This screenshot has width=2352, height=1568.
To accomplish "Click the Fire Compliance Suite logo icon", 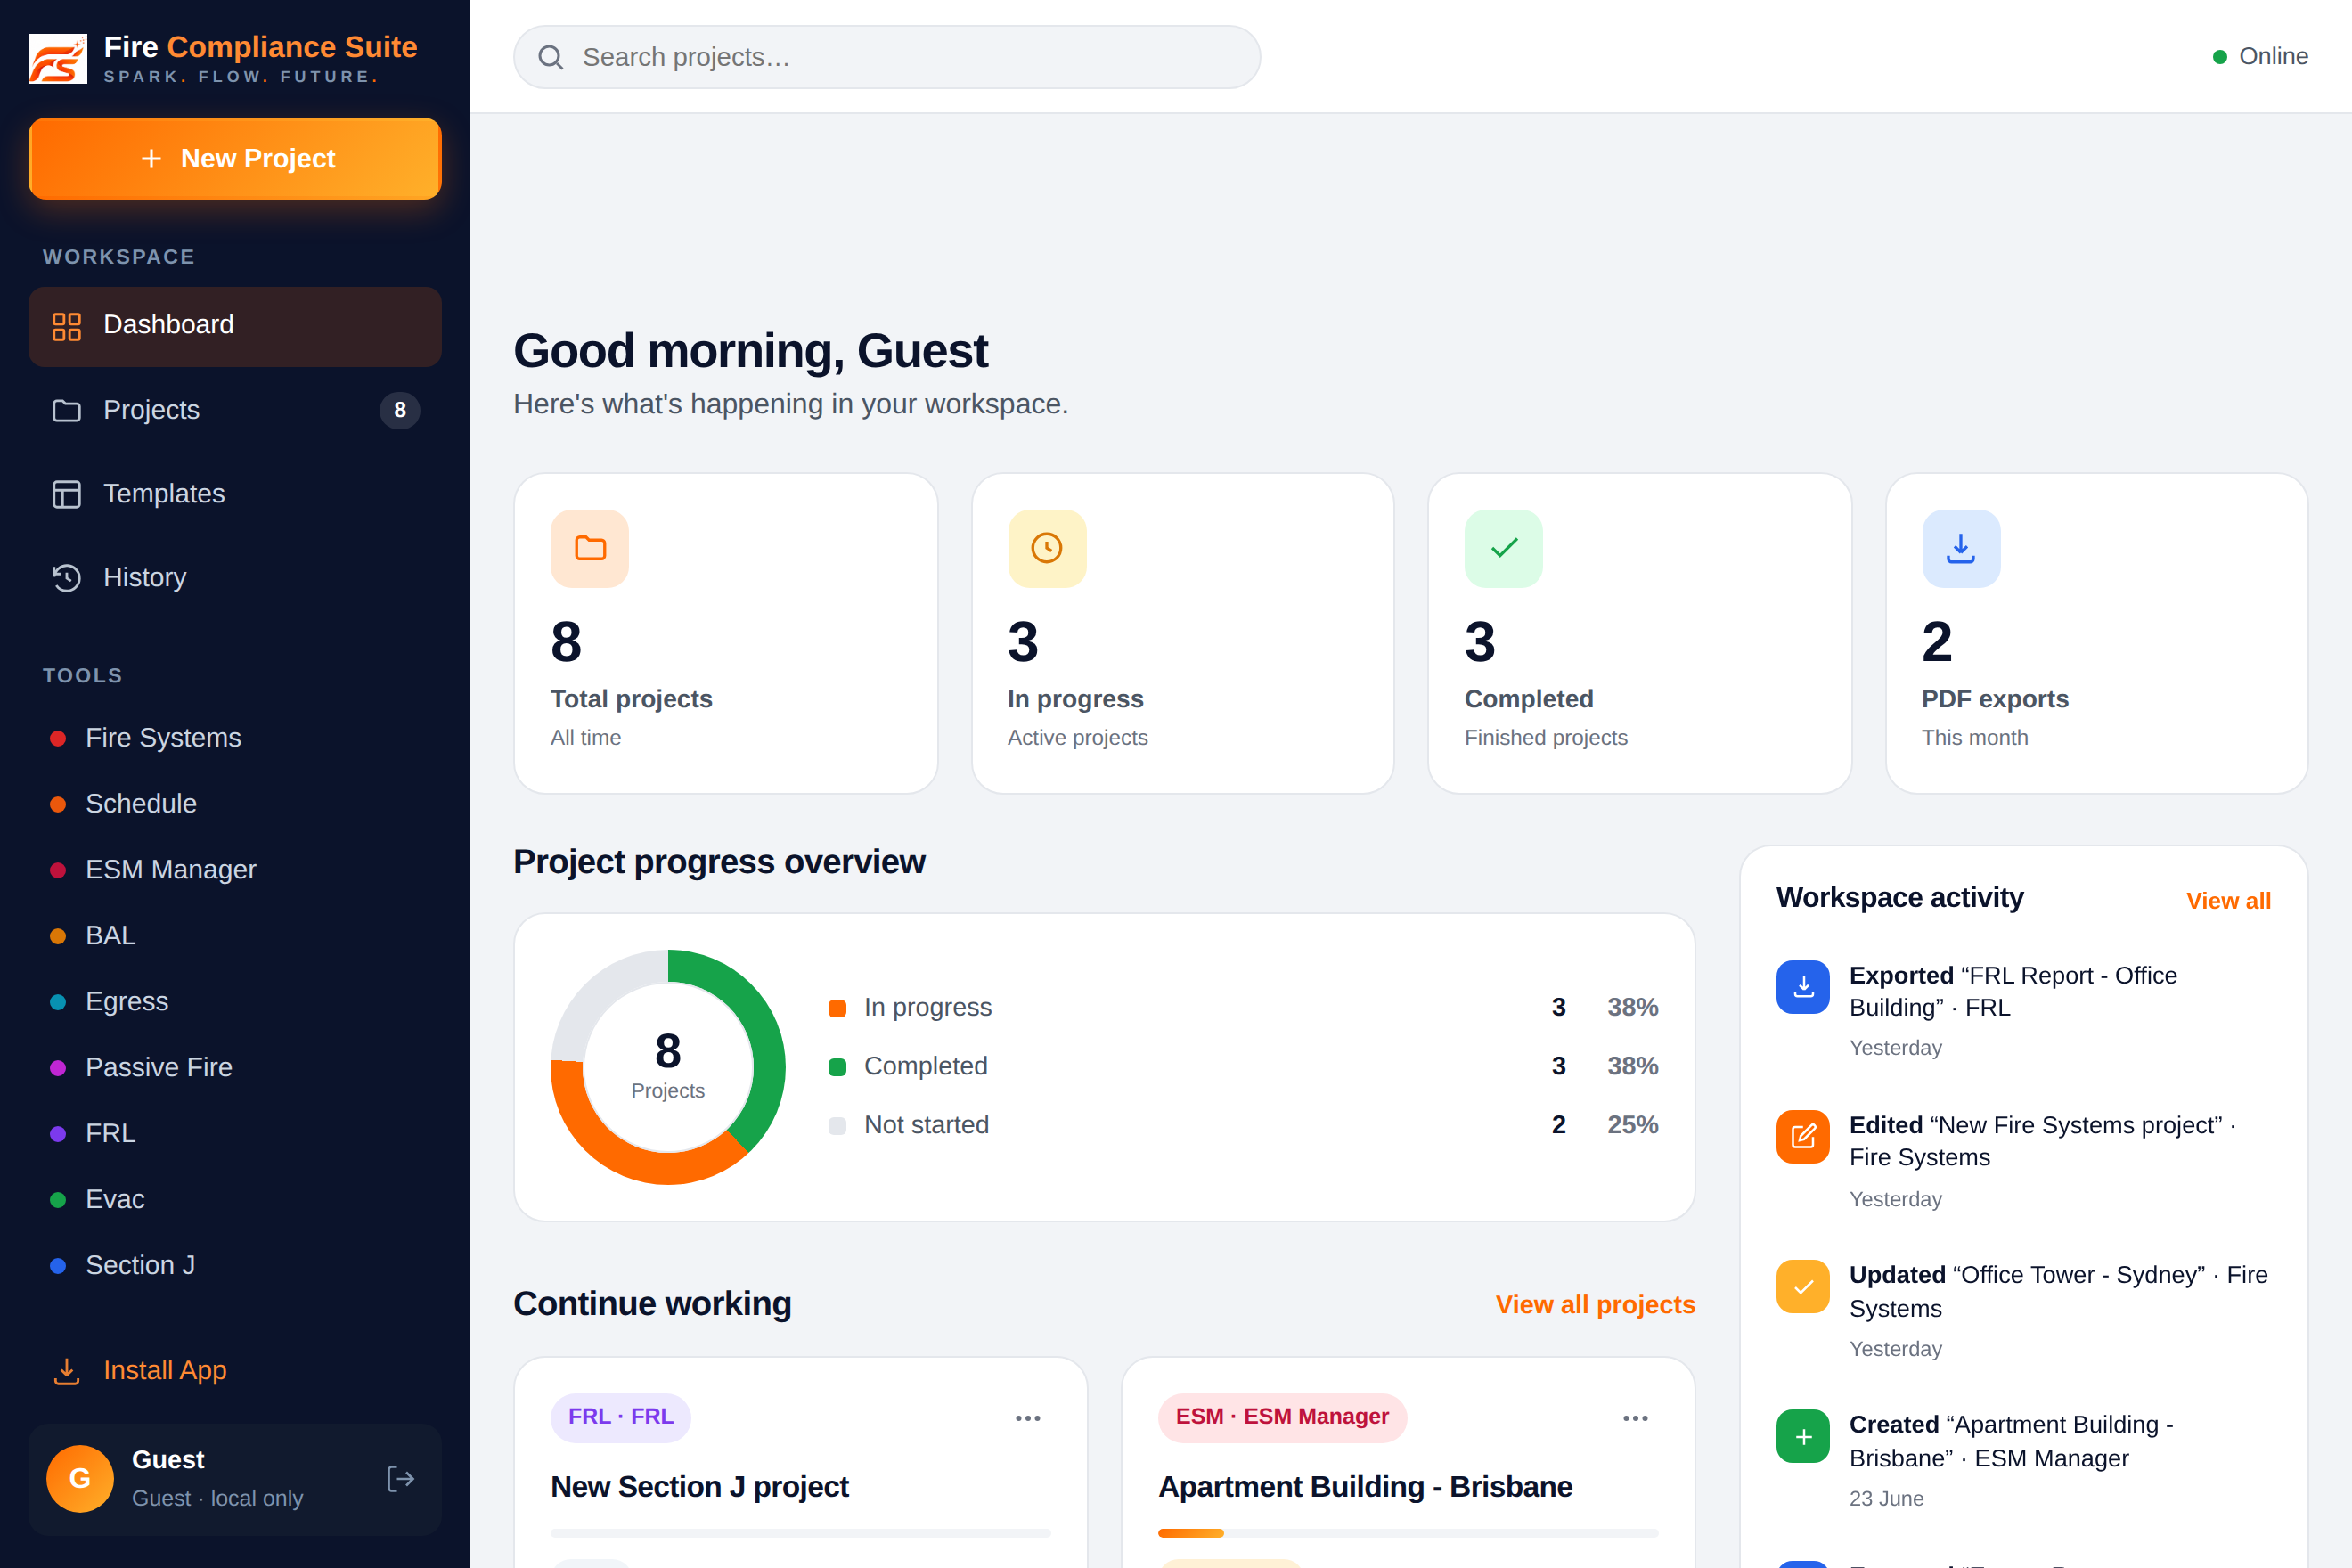I will click(x=57, y=59).
